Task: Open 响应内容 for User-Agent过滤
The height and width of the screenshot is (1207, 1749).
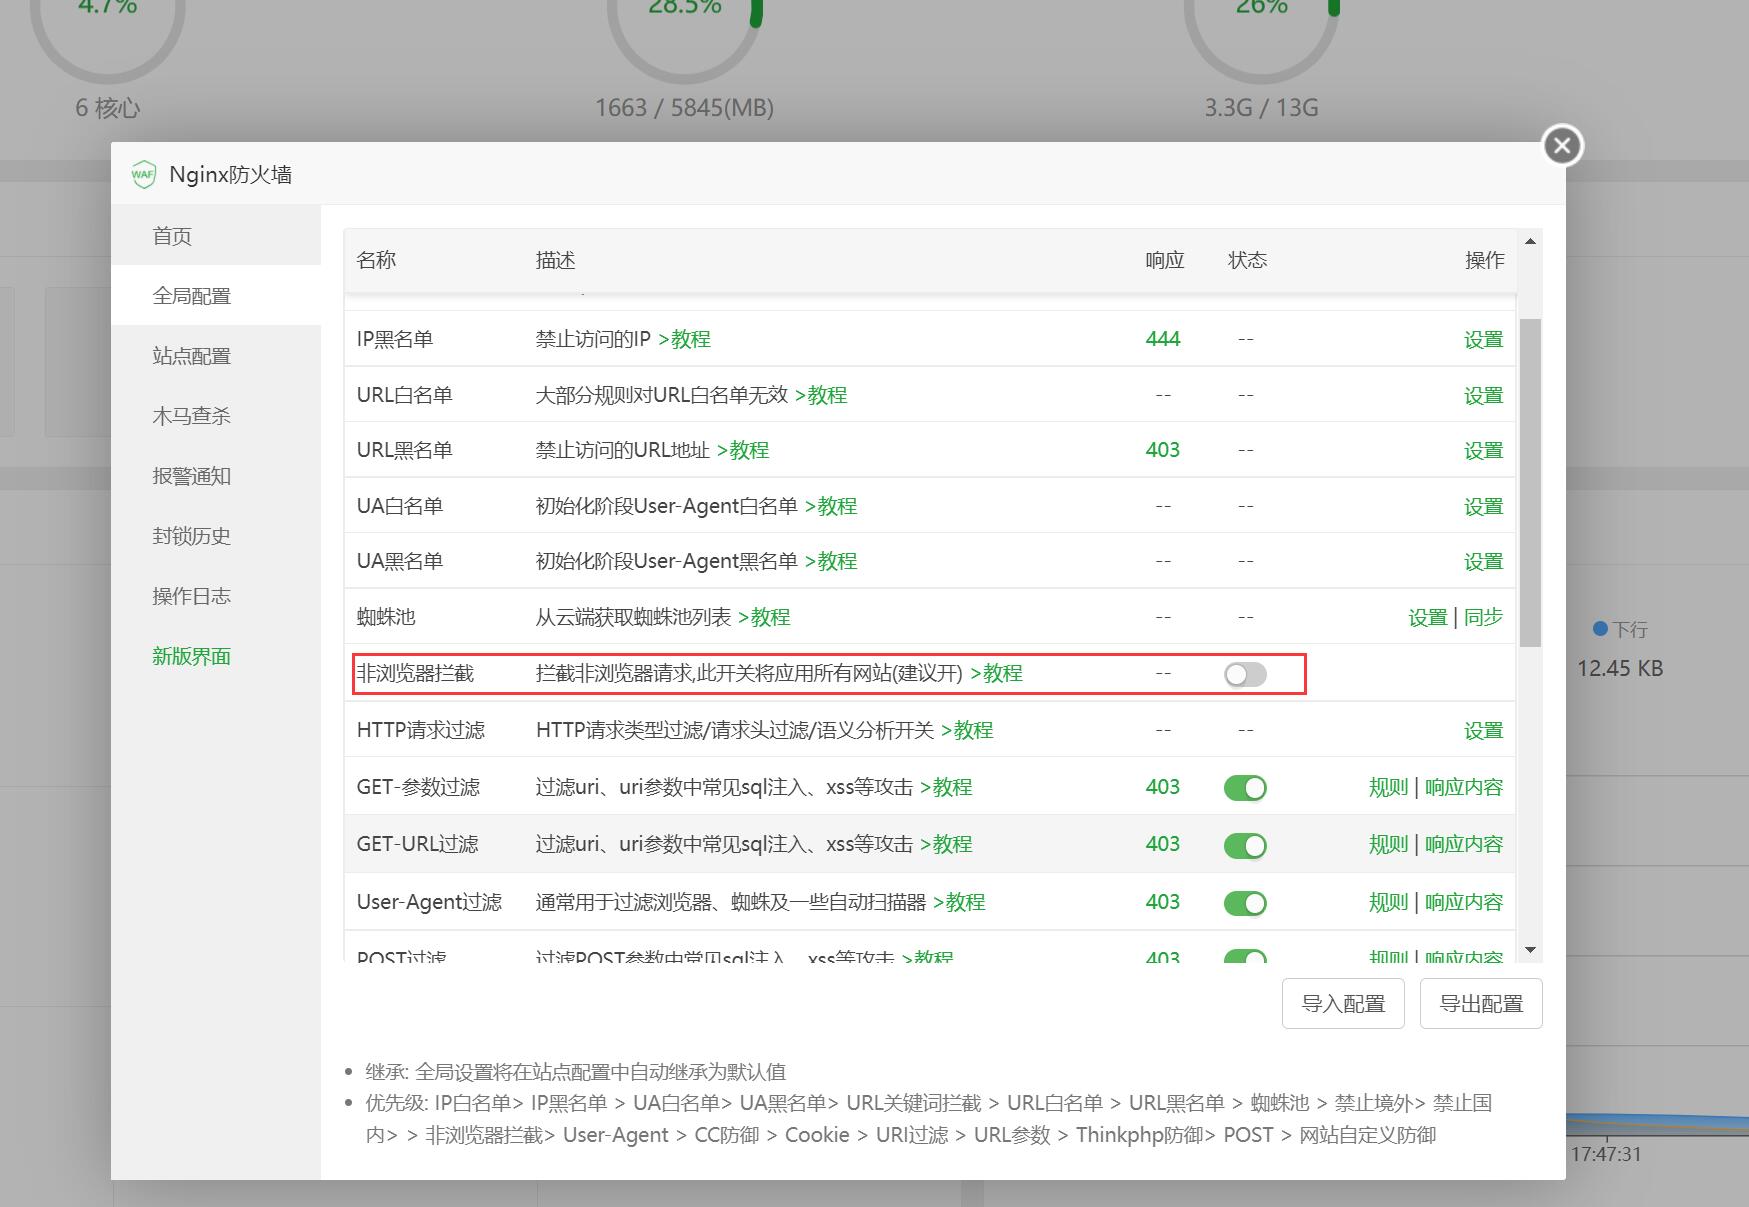Action: (x=1464, y=903)
